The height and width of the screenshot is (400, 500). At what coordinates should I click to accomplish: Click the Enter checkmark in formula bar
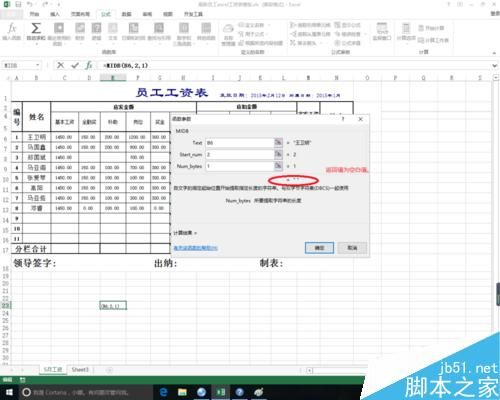pos(75,65)
